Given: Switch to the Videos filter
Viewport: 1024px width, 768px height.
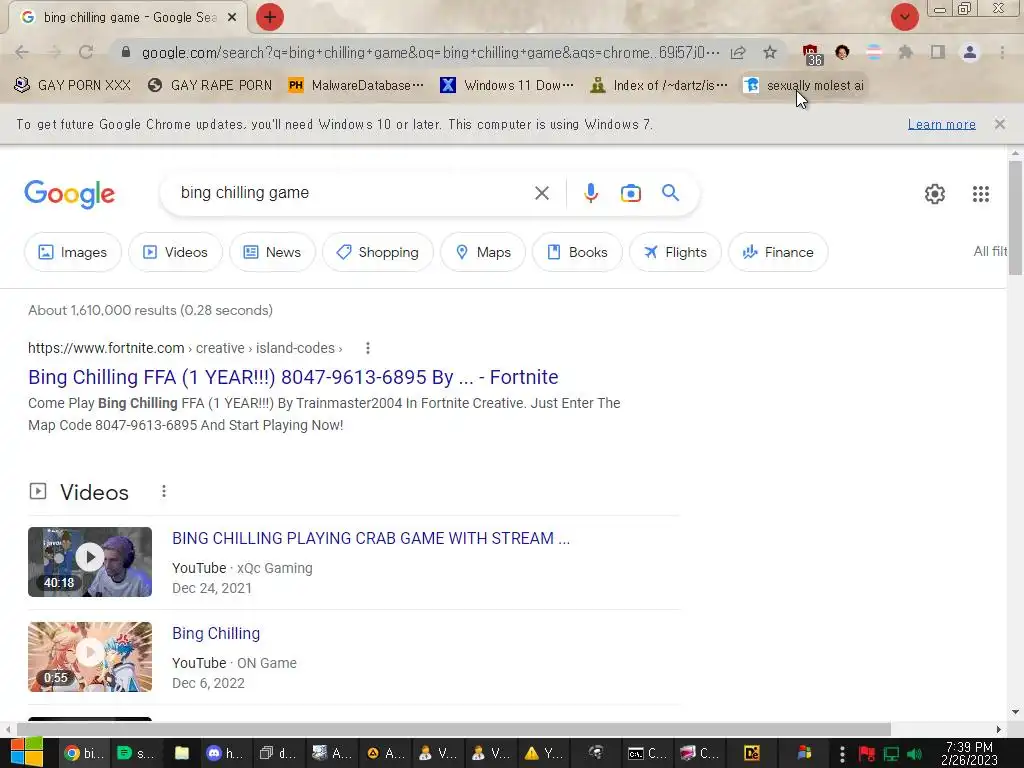Looking at the screenshot, I should (x=175, y=252).
